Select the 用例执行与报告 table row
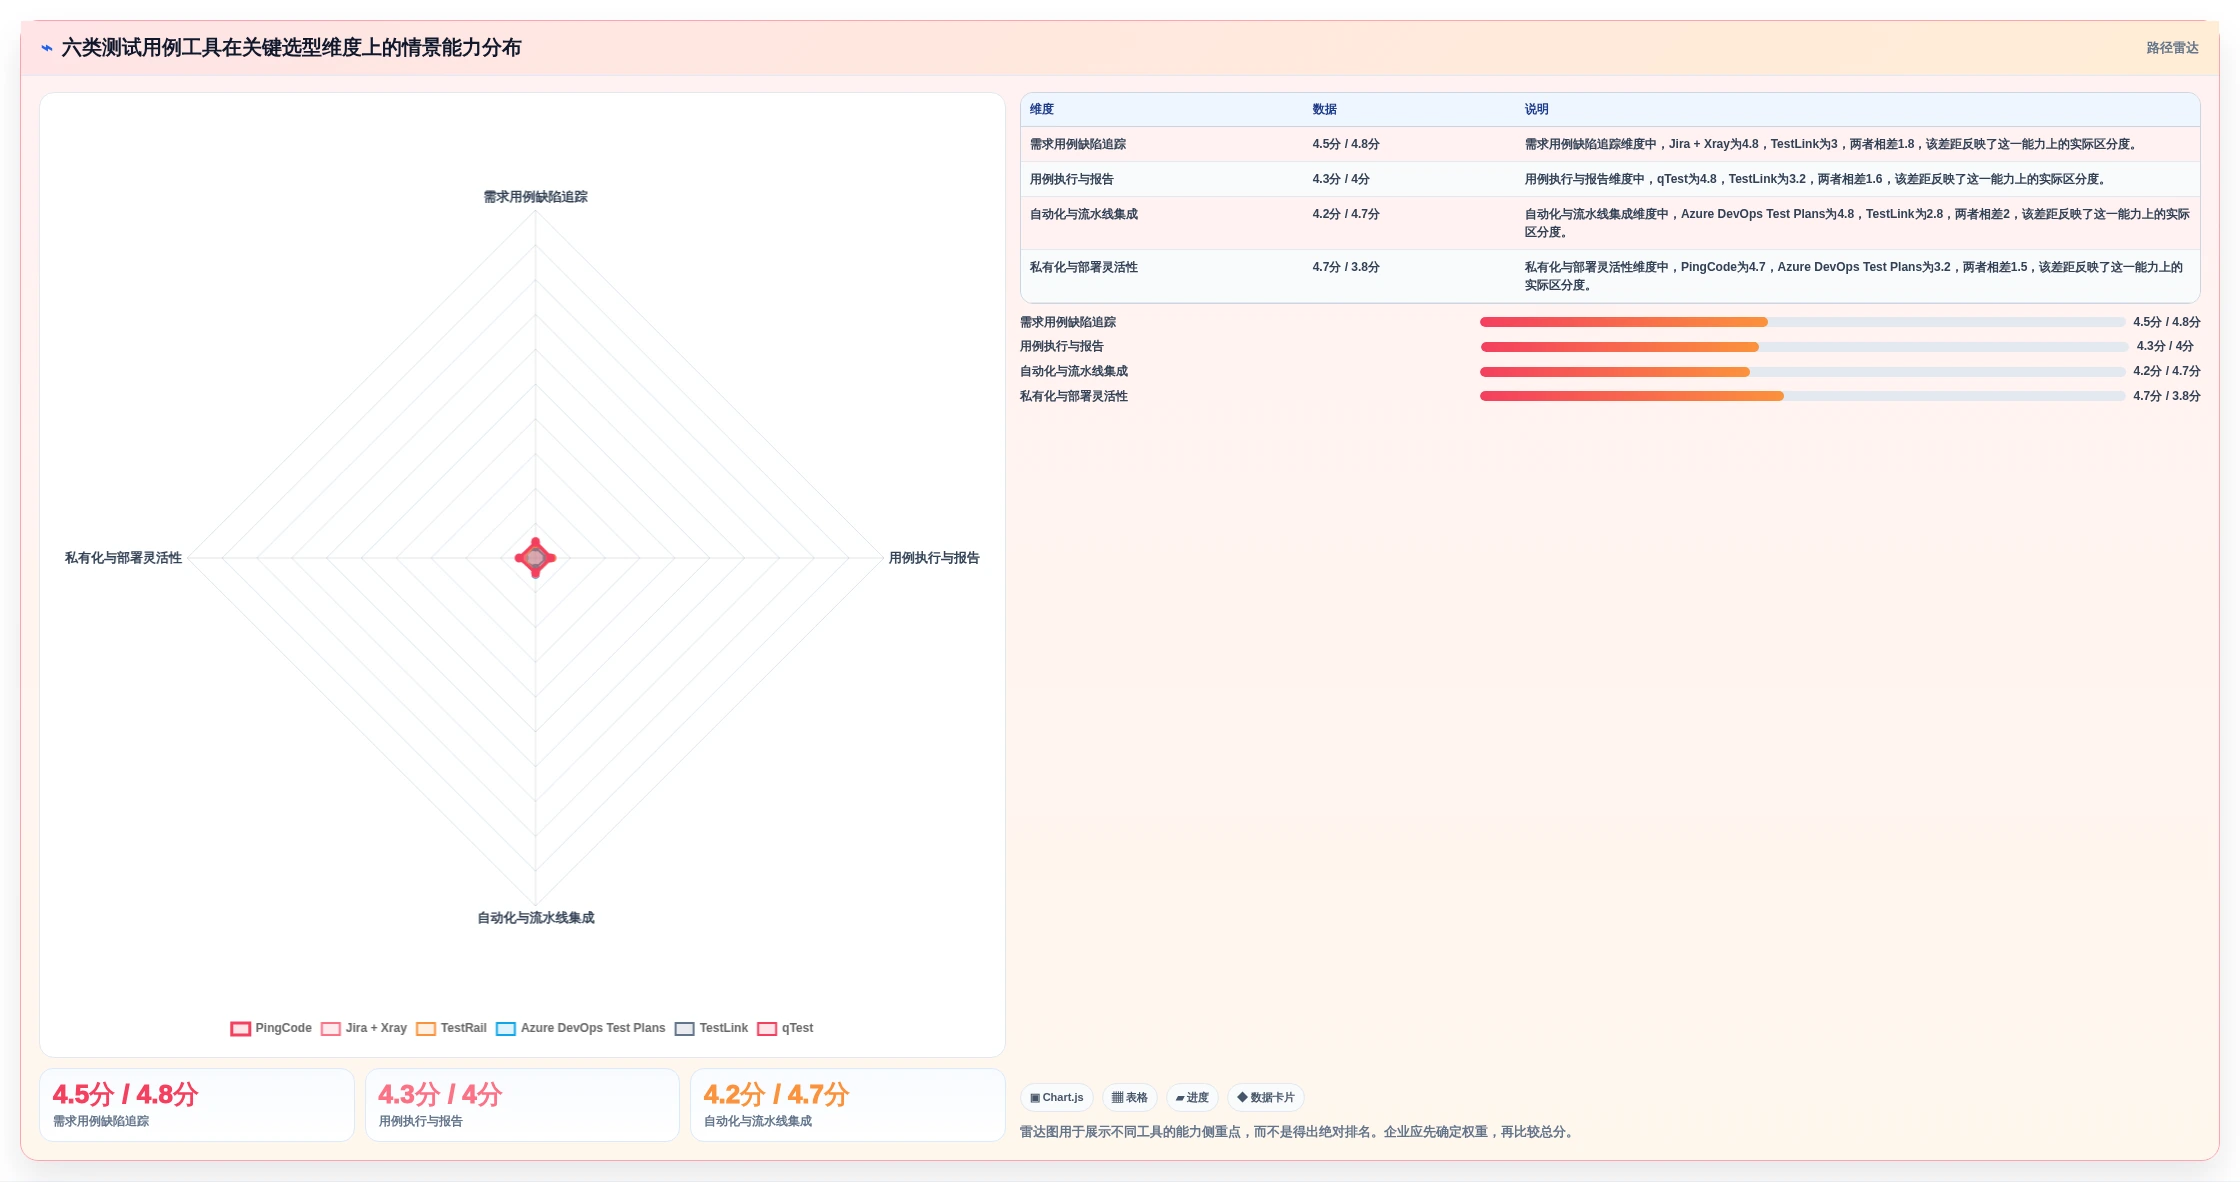This screenshot has width=2240, height=1182. [x=1610, y=179]
